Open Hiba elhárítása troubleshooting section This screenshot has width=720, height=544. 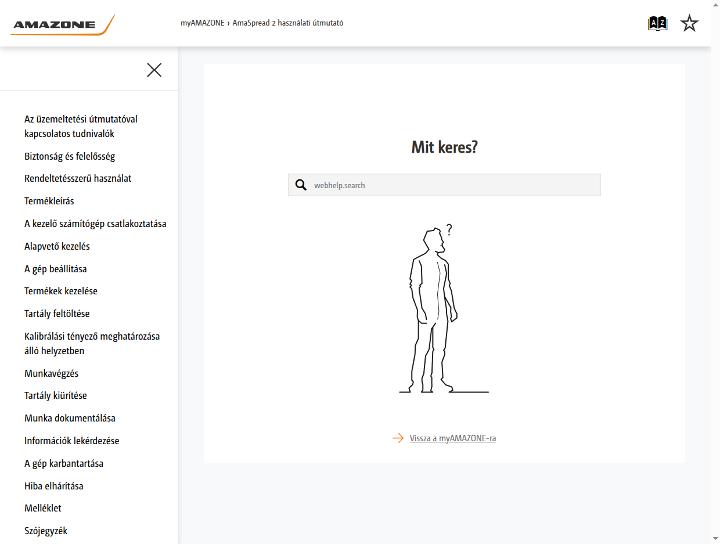pos(54,486)
